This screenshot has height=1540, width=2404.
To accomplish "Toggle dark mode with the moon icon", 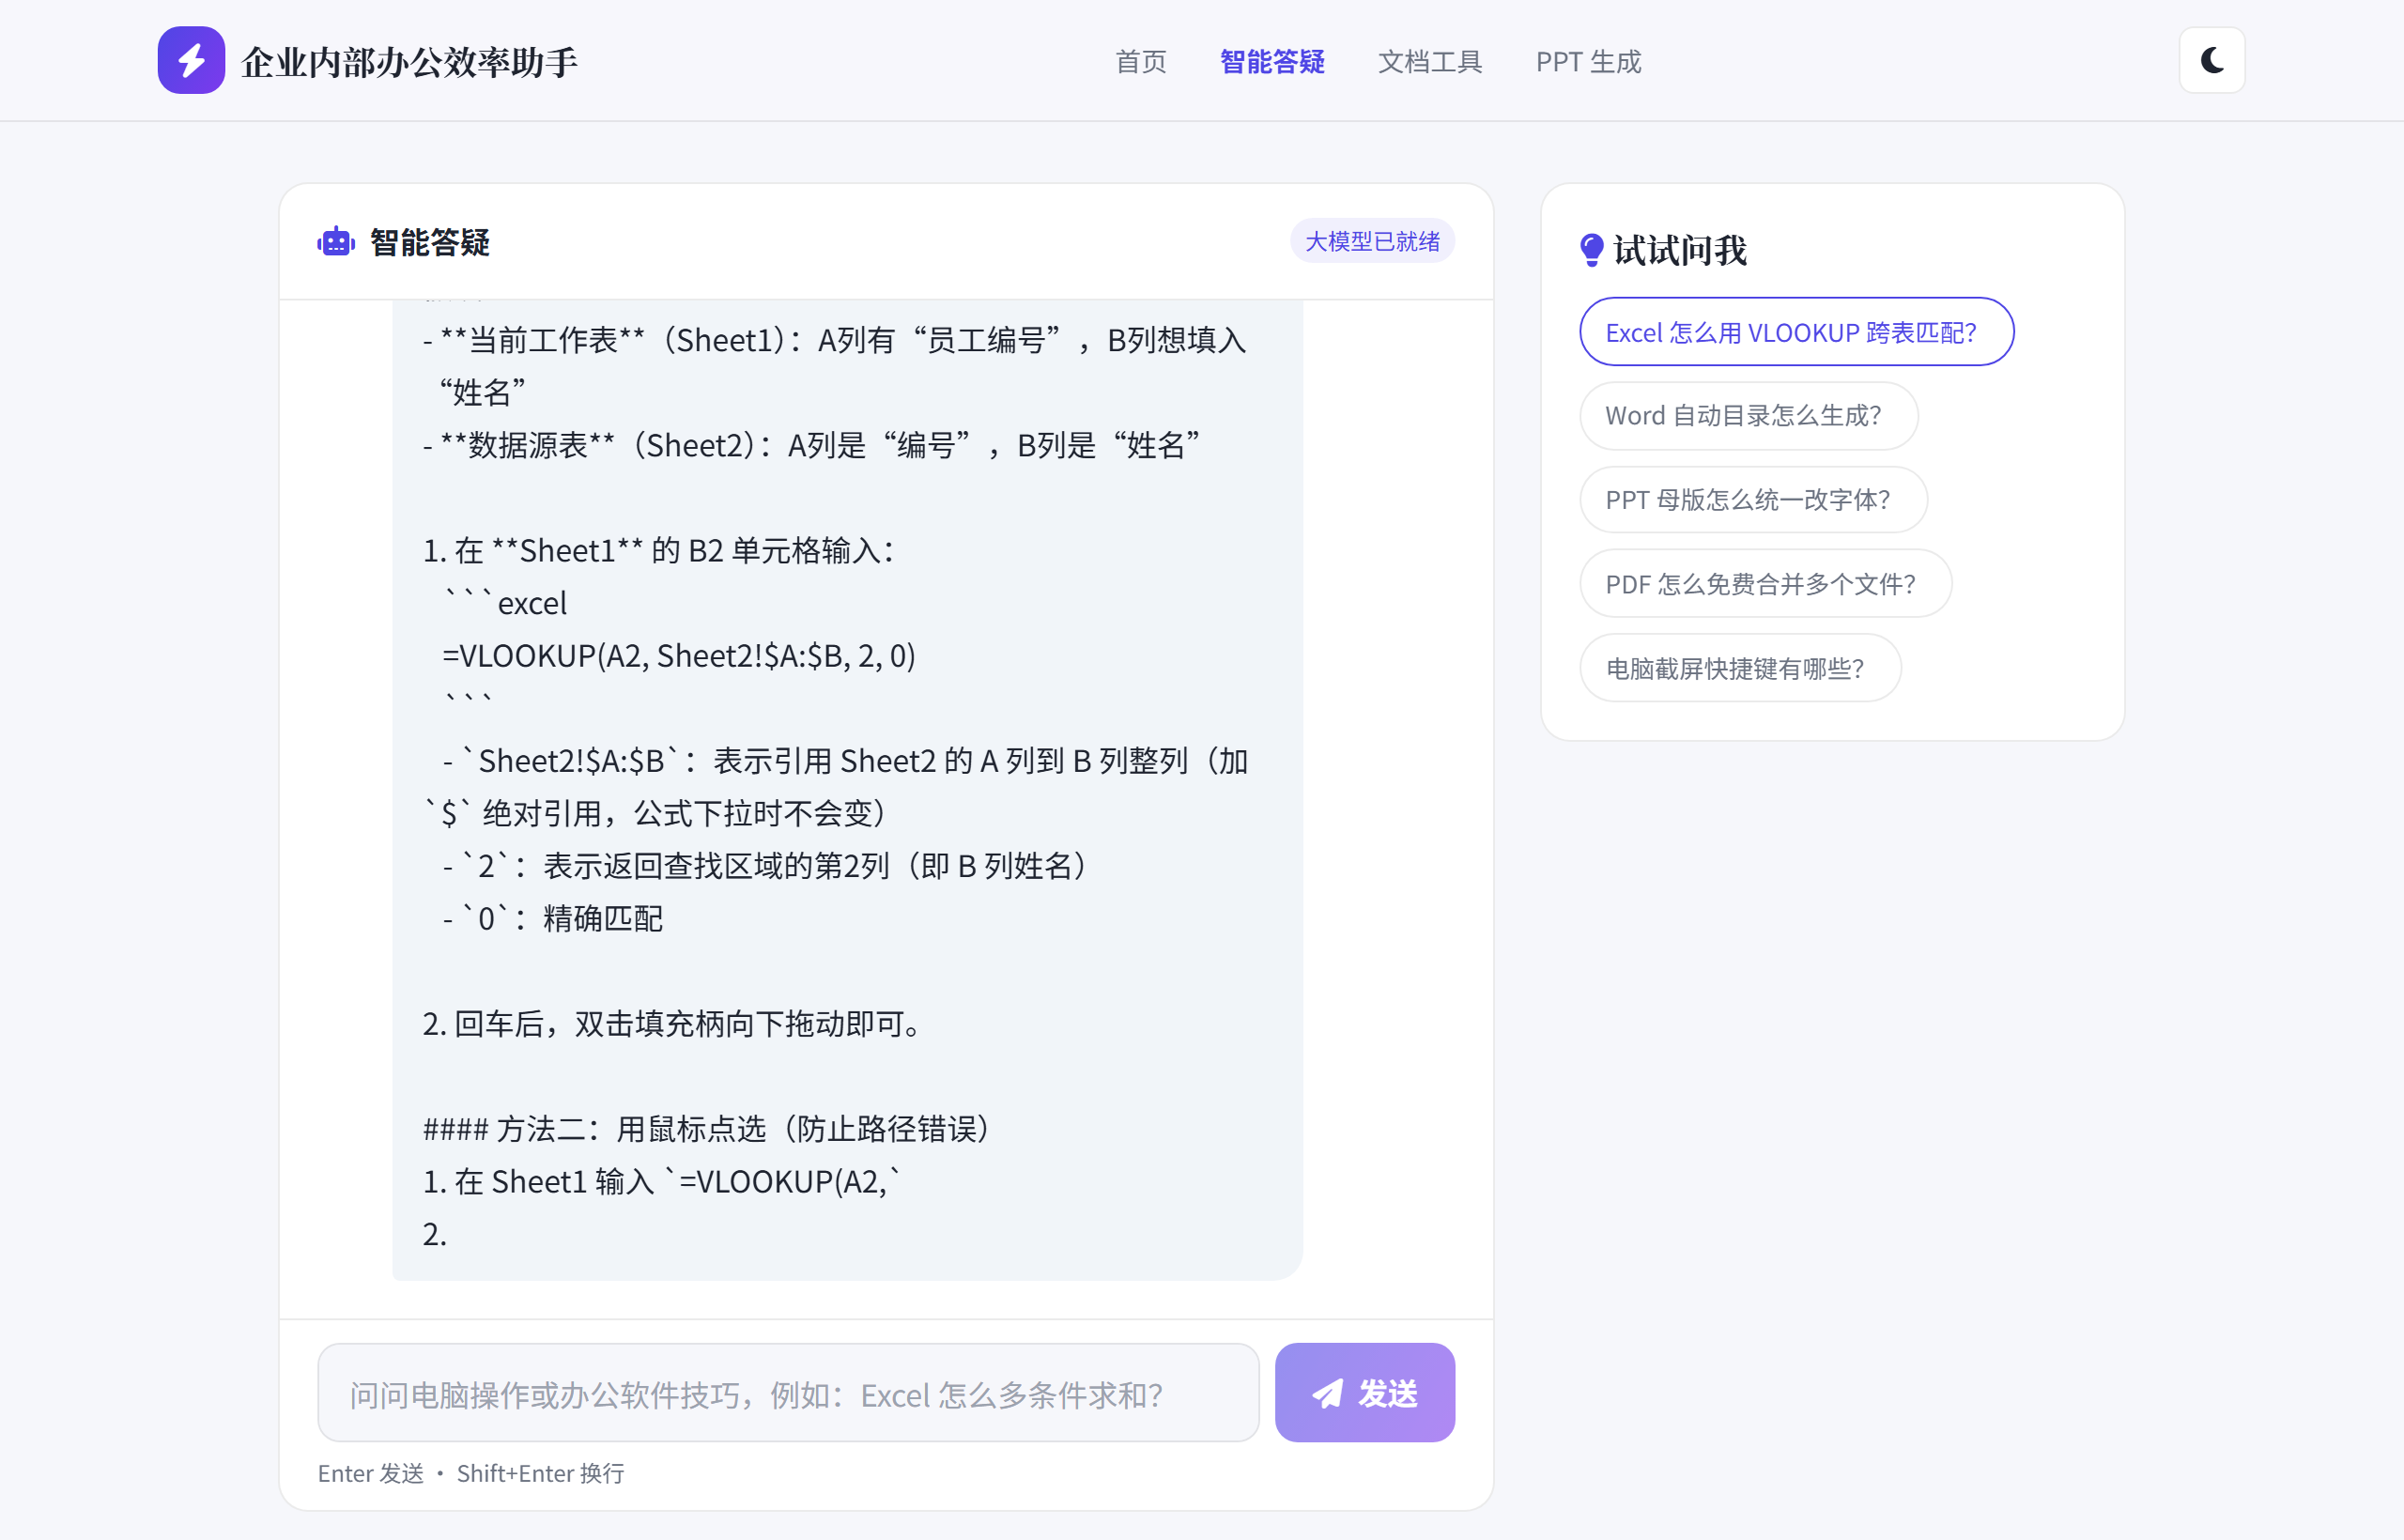I will (2212, 60).
